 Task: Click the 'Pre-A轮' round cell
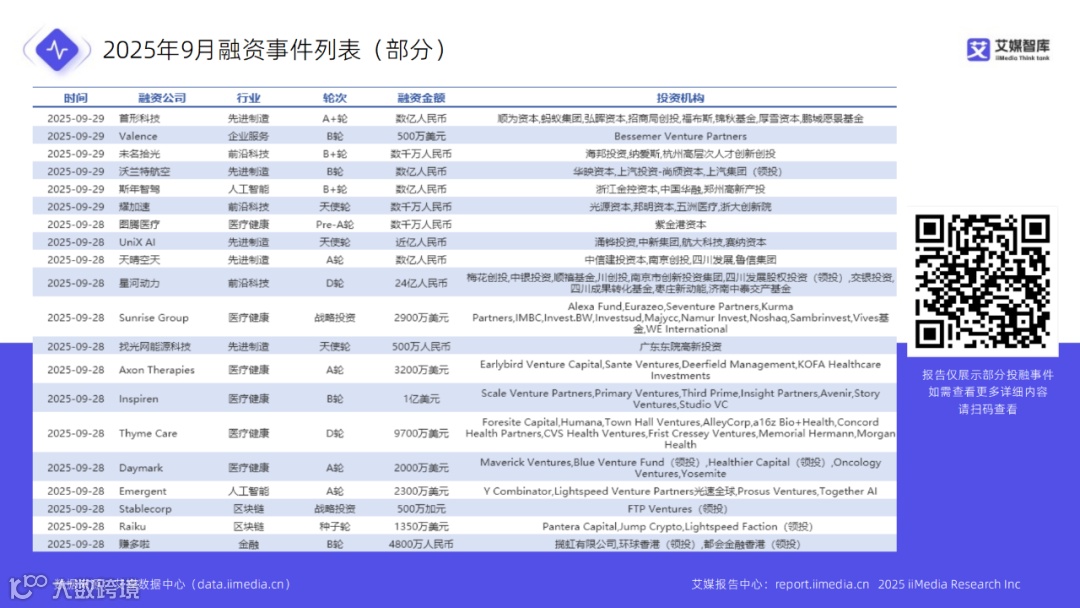[x=335, y=224]
